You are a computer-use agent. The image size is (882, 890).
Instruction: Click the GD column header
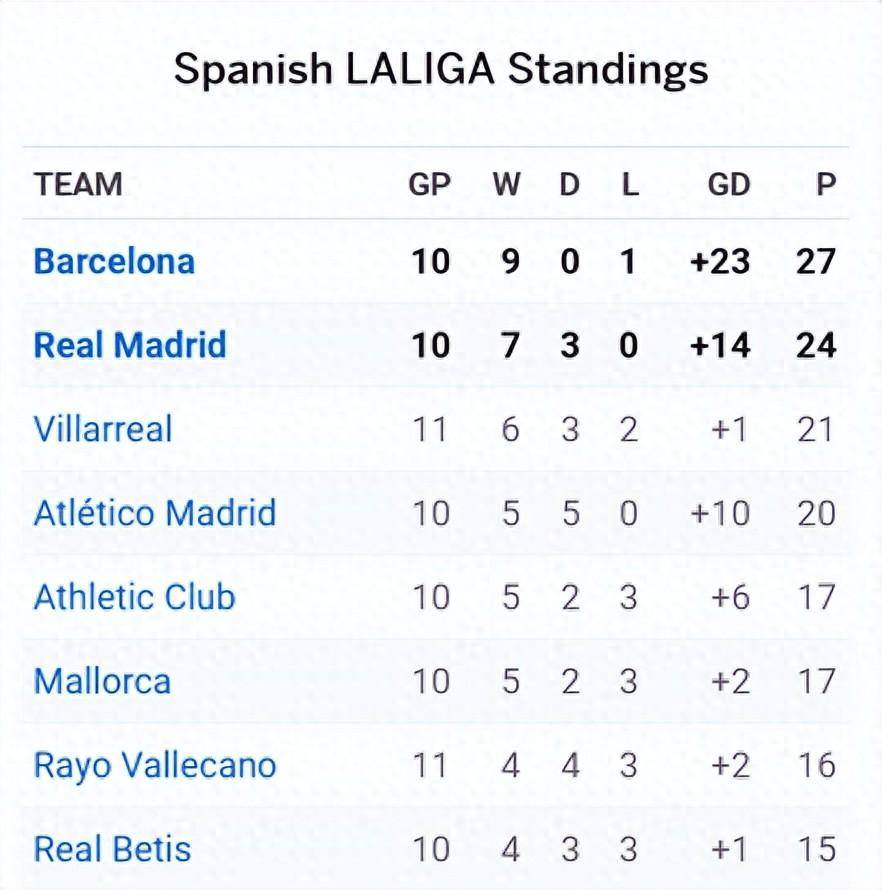tap(729, 184)
